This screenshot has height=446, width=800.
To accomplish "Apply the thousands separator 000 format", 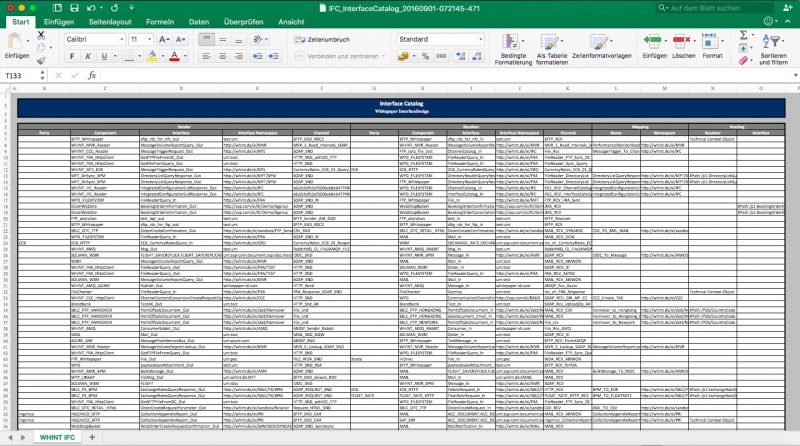I will [x=441, y=56].
